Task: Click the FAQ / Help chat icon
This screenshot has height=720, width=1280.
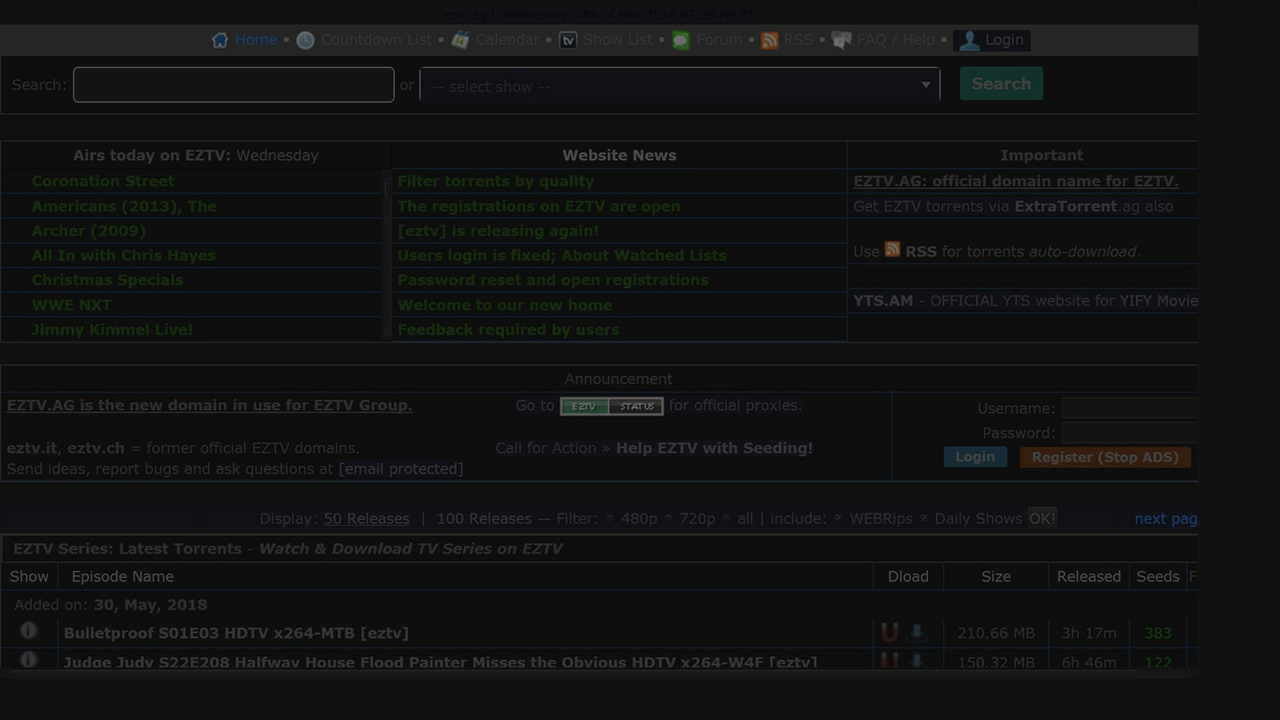Action: 842,40
